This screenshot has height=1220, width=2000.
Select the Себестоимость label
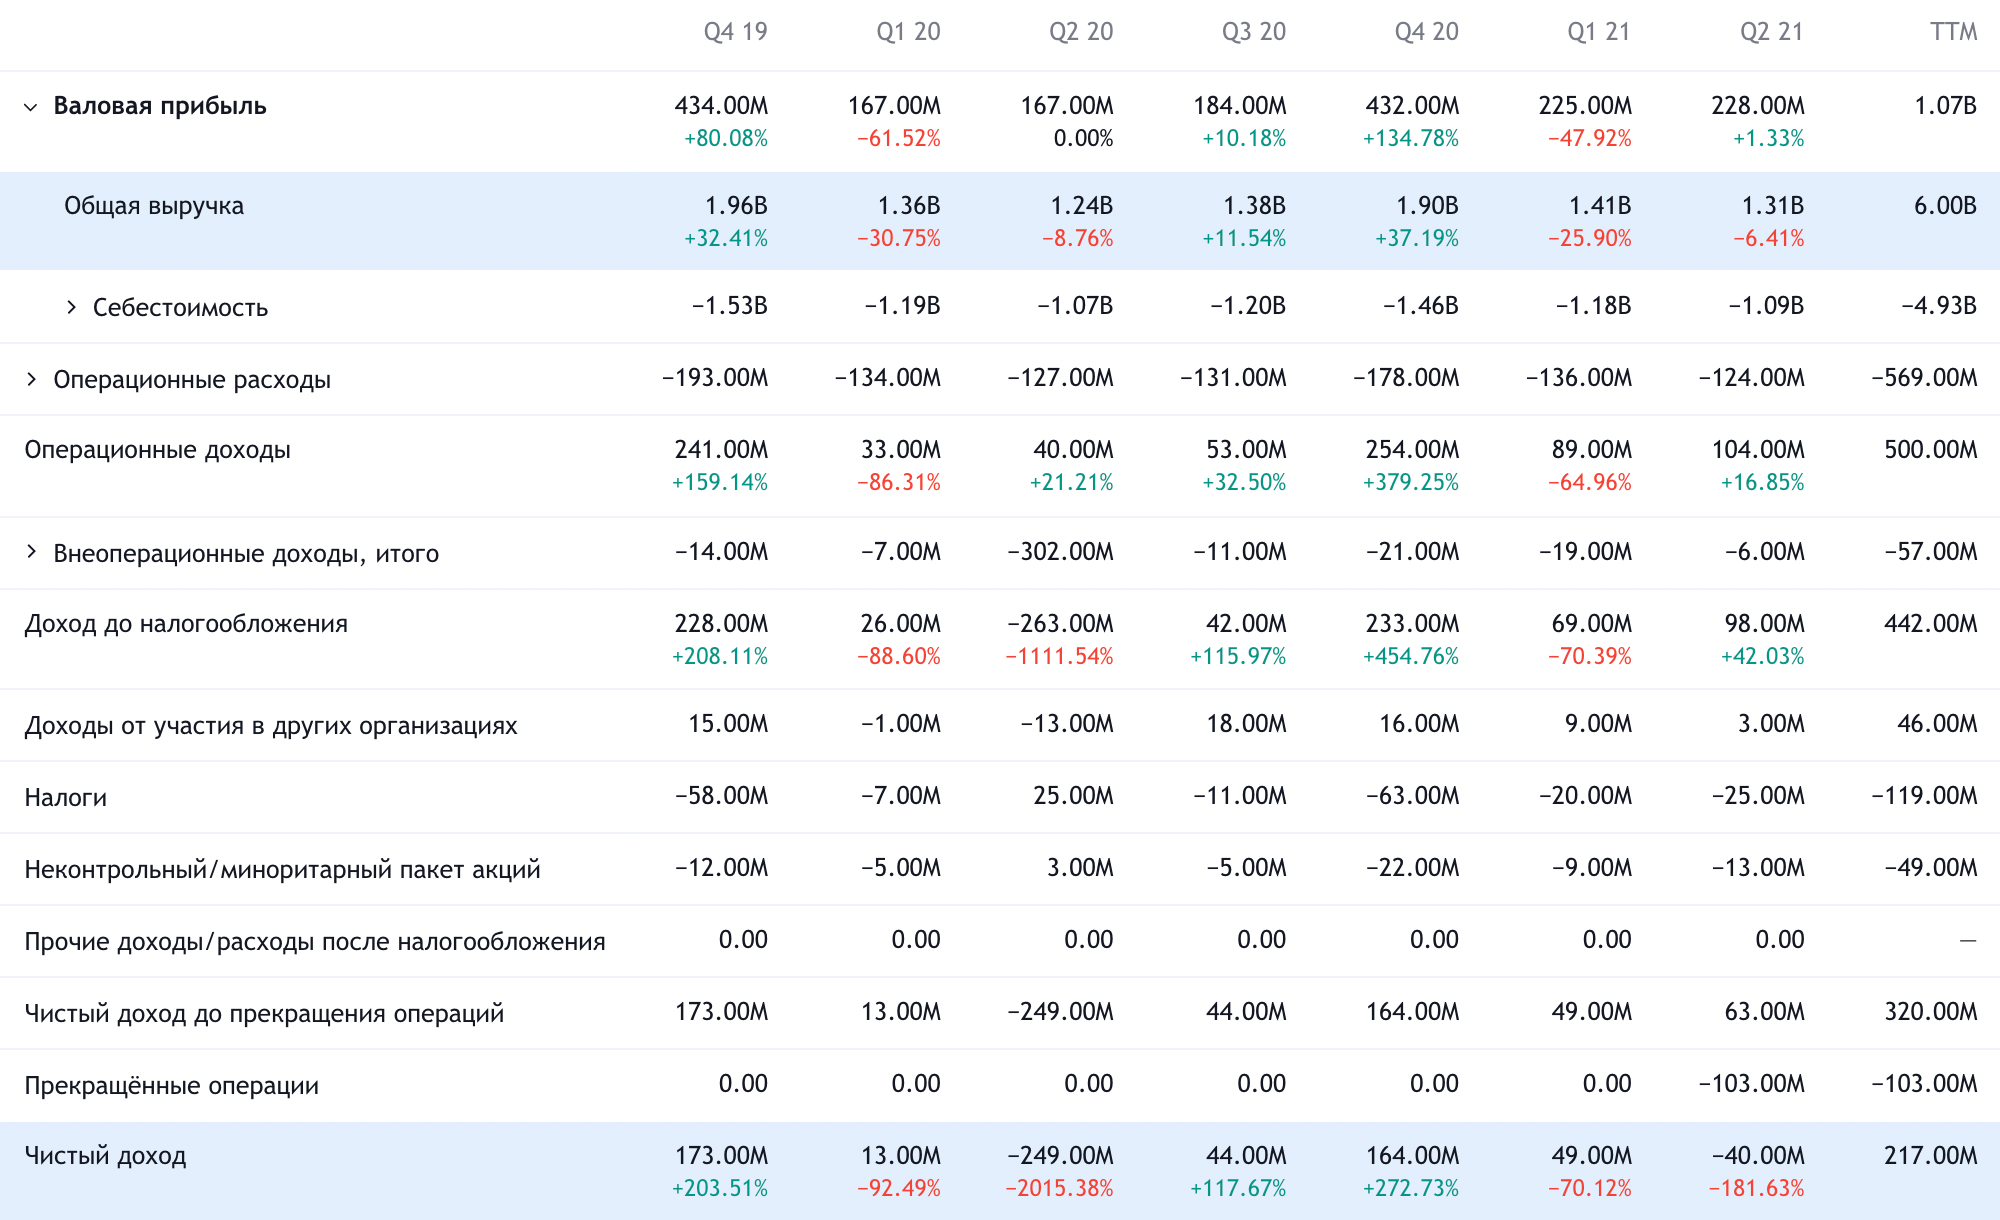coord(180,307)
